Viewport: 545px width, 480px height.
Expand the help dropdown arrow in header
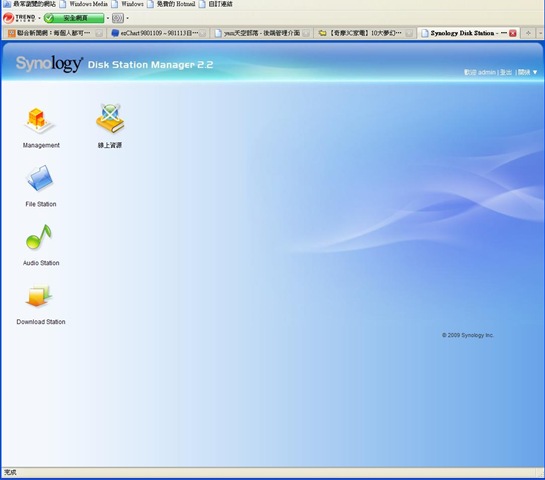point(535,72)
